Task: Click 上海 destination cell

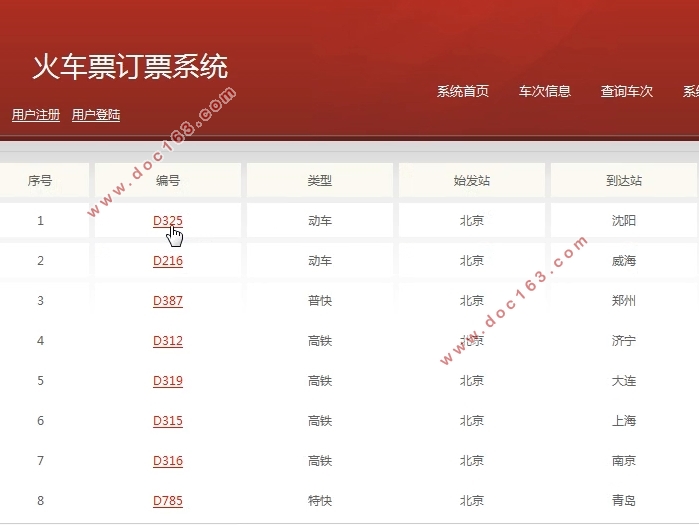Action: 624,421
